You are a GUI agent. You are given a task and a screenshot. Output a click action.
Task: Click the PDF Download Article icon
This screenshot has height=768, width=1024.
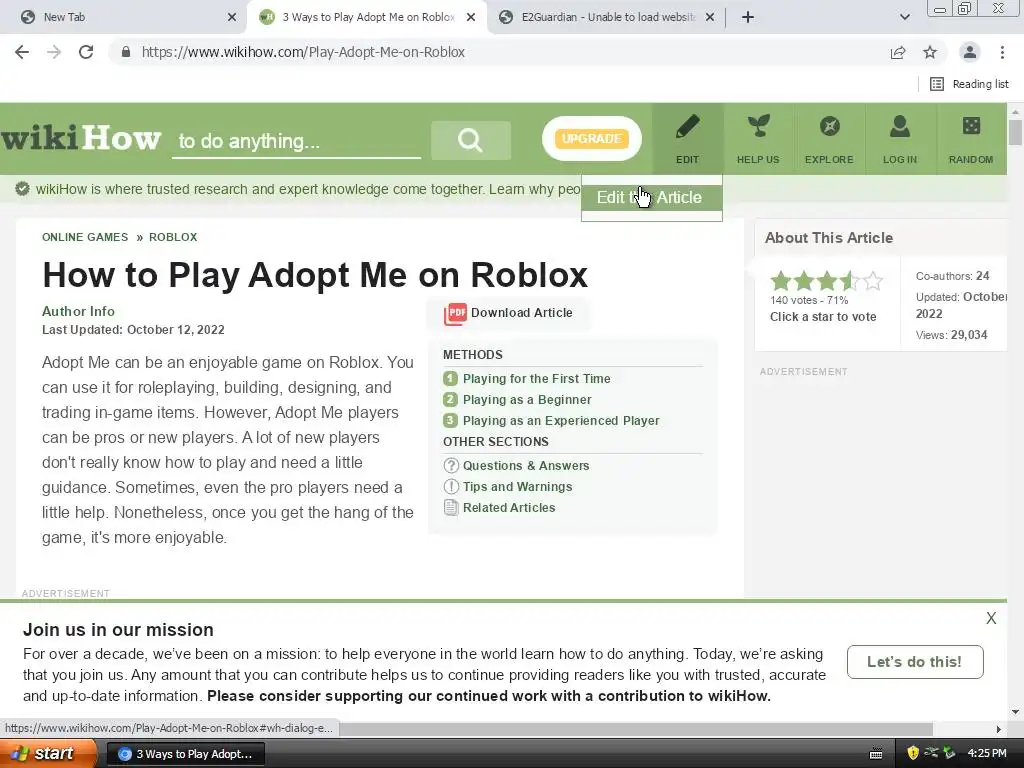(455, 313)
